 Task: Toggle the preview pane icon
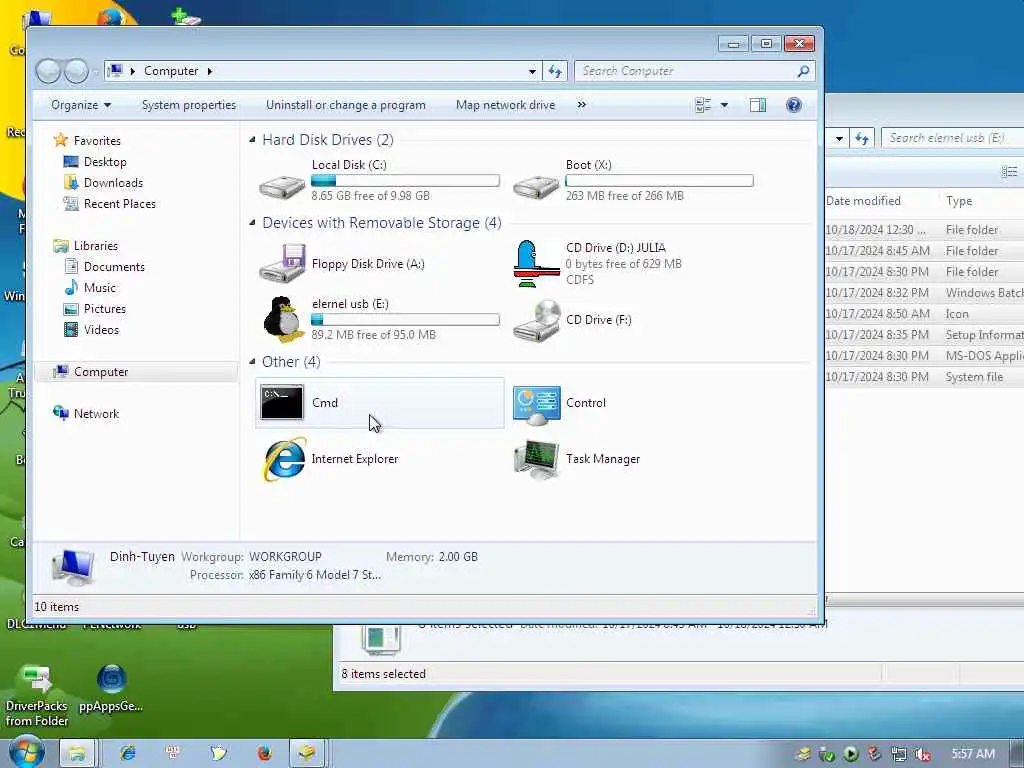coord(758,105)
